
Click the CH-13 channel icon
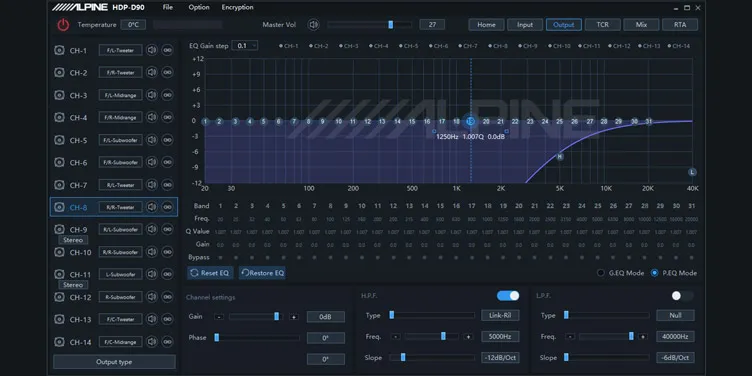(59, 319)
